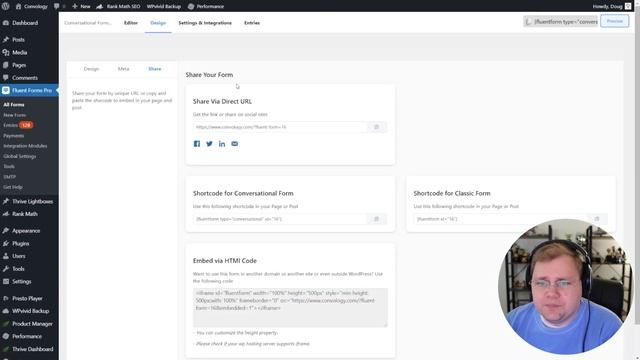Click the Howdy, Doug account menu
Image resolution: width=640 pixels, height=360 pixels.
612,6
